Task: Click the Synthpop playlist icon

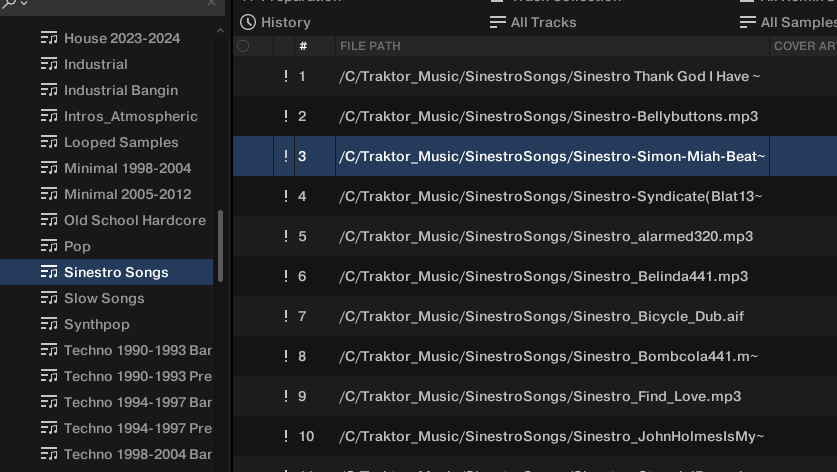Action: 49,324
